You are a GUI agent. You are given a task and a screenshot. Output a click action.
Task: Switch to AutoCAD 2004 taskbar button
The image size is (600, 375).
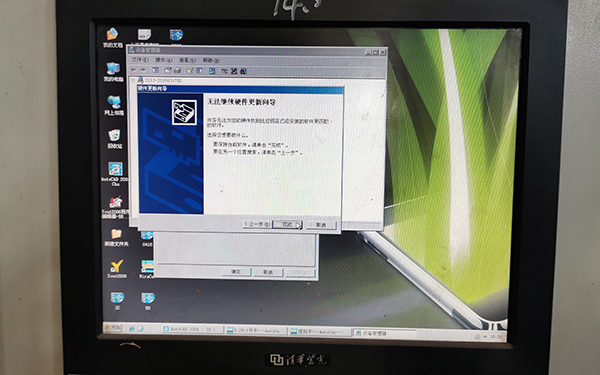tap(192, 329)
